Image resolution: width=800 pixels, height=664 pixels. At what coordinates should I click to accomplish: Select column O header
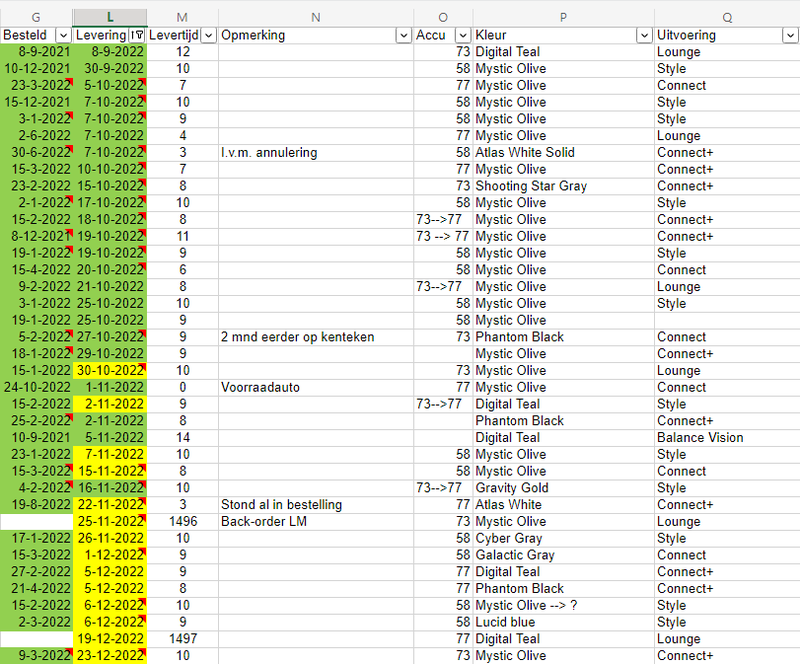click(x=443, y=17)
